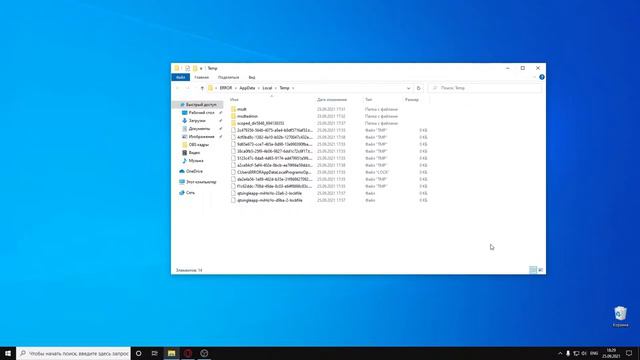Switch to details view using the status bar icon
Image resolution: width=640 pixels, height=360 pixels.
coord(533,270)
